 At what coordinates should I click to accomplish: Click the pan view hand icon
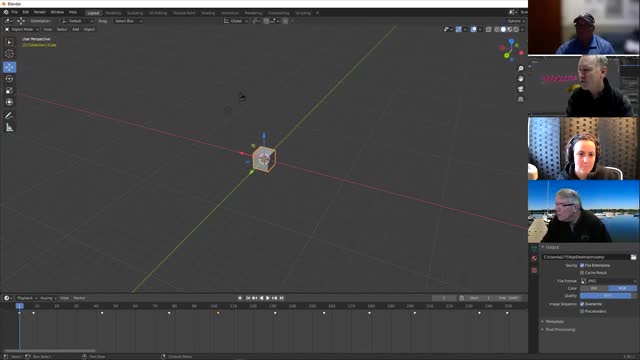[520, 79]
